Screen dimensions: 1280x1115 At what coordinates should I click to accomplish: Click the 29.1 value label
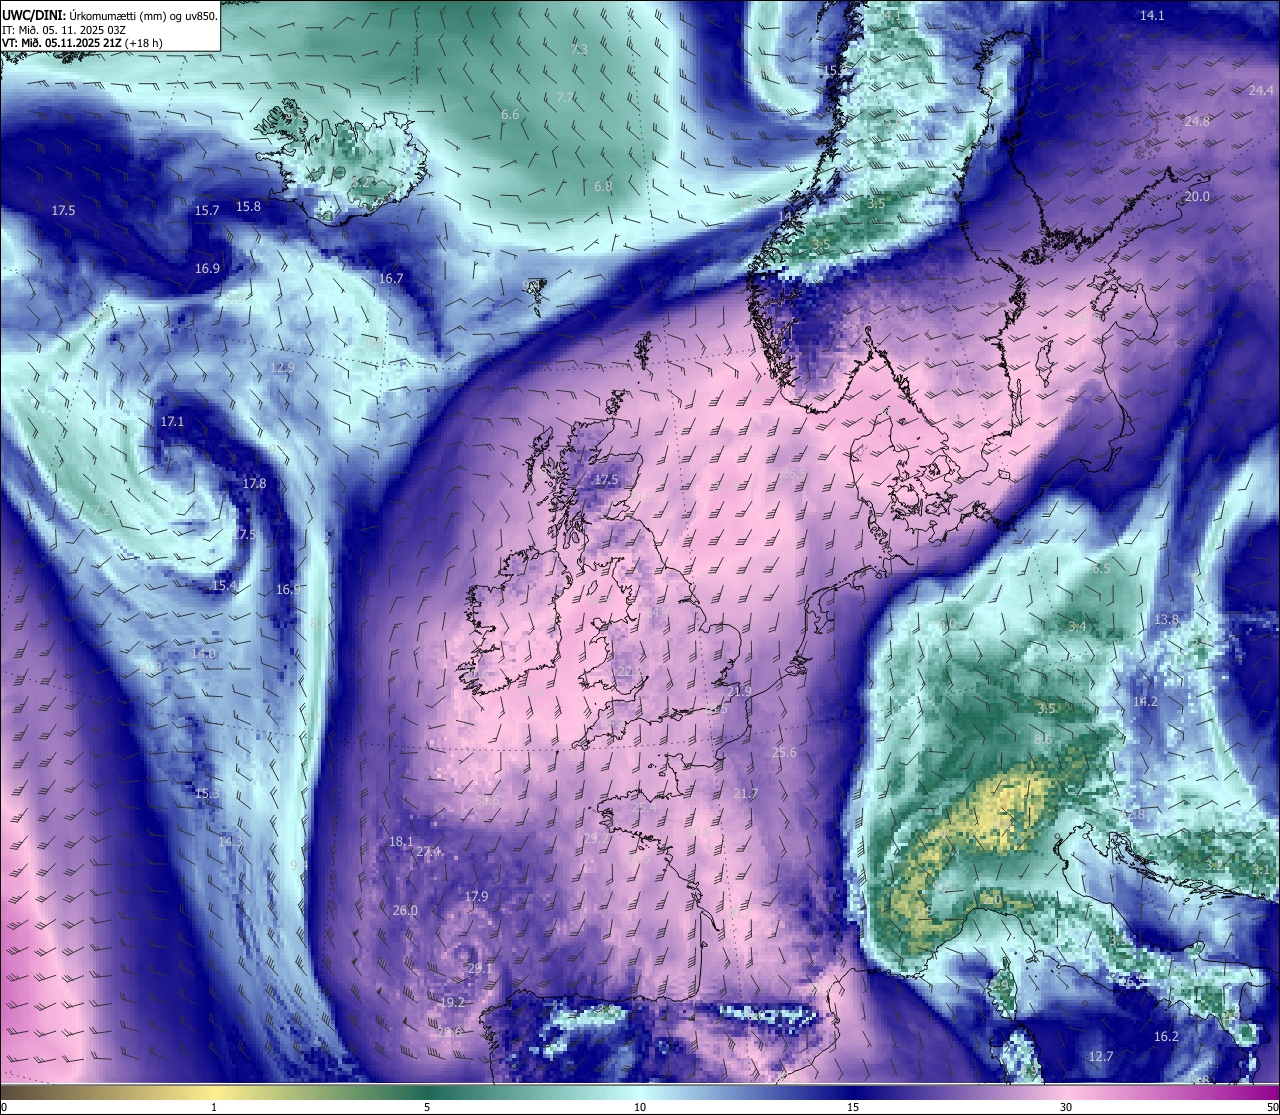(480, 968)
